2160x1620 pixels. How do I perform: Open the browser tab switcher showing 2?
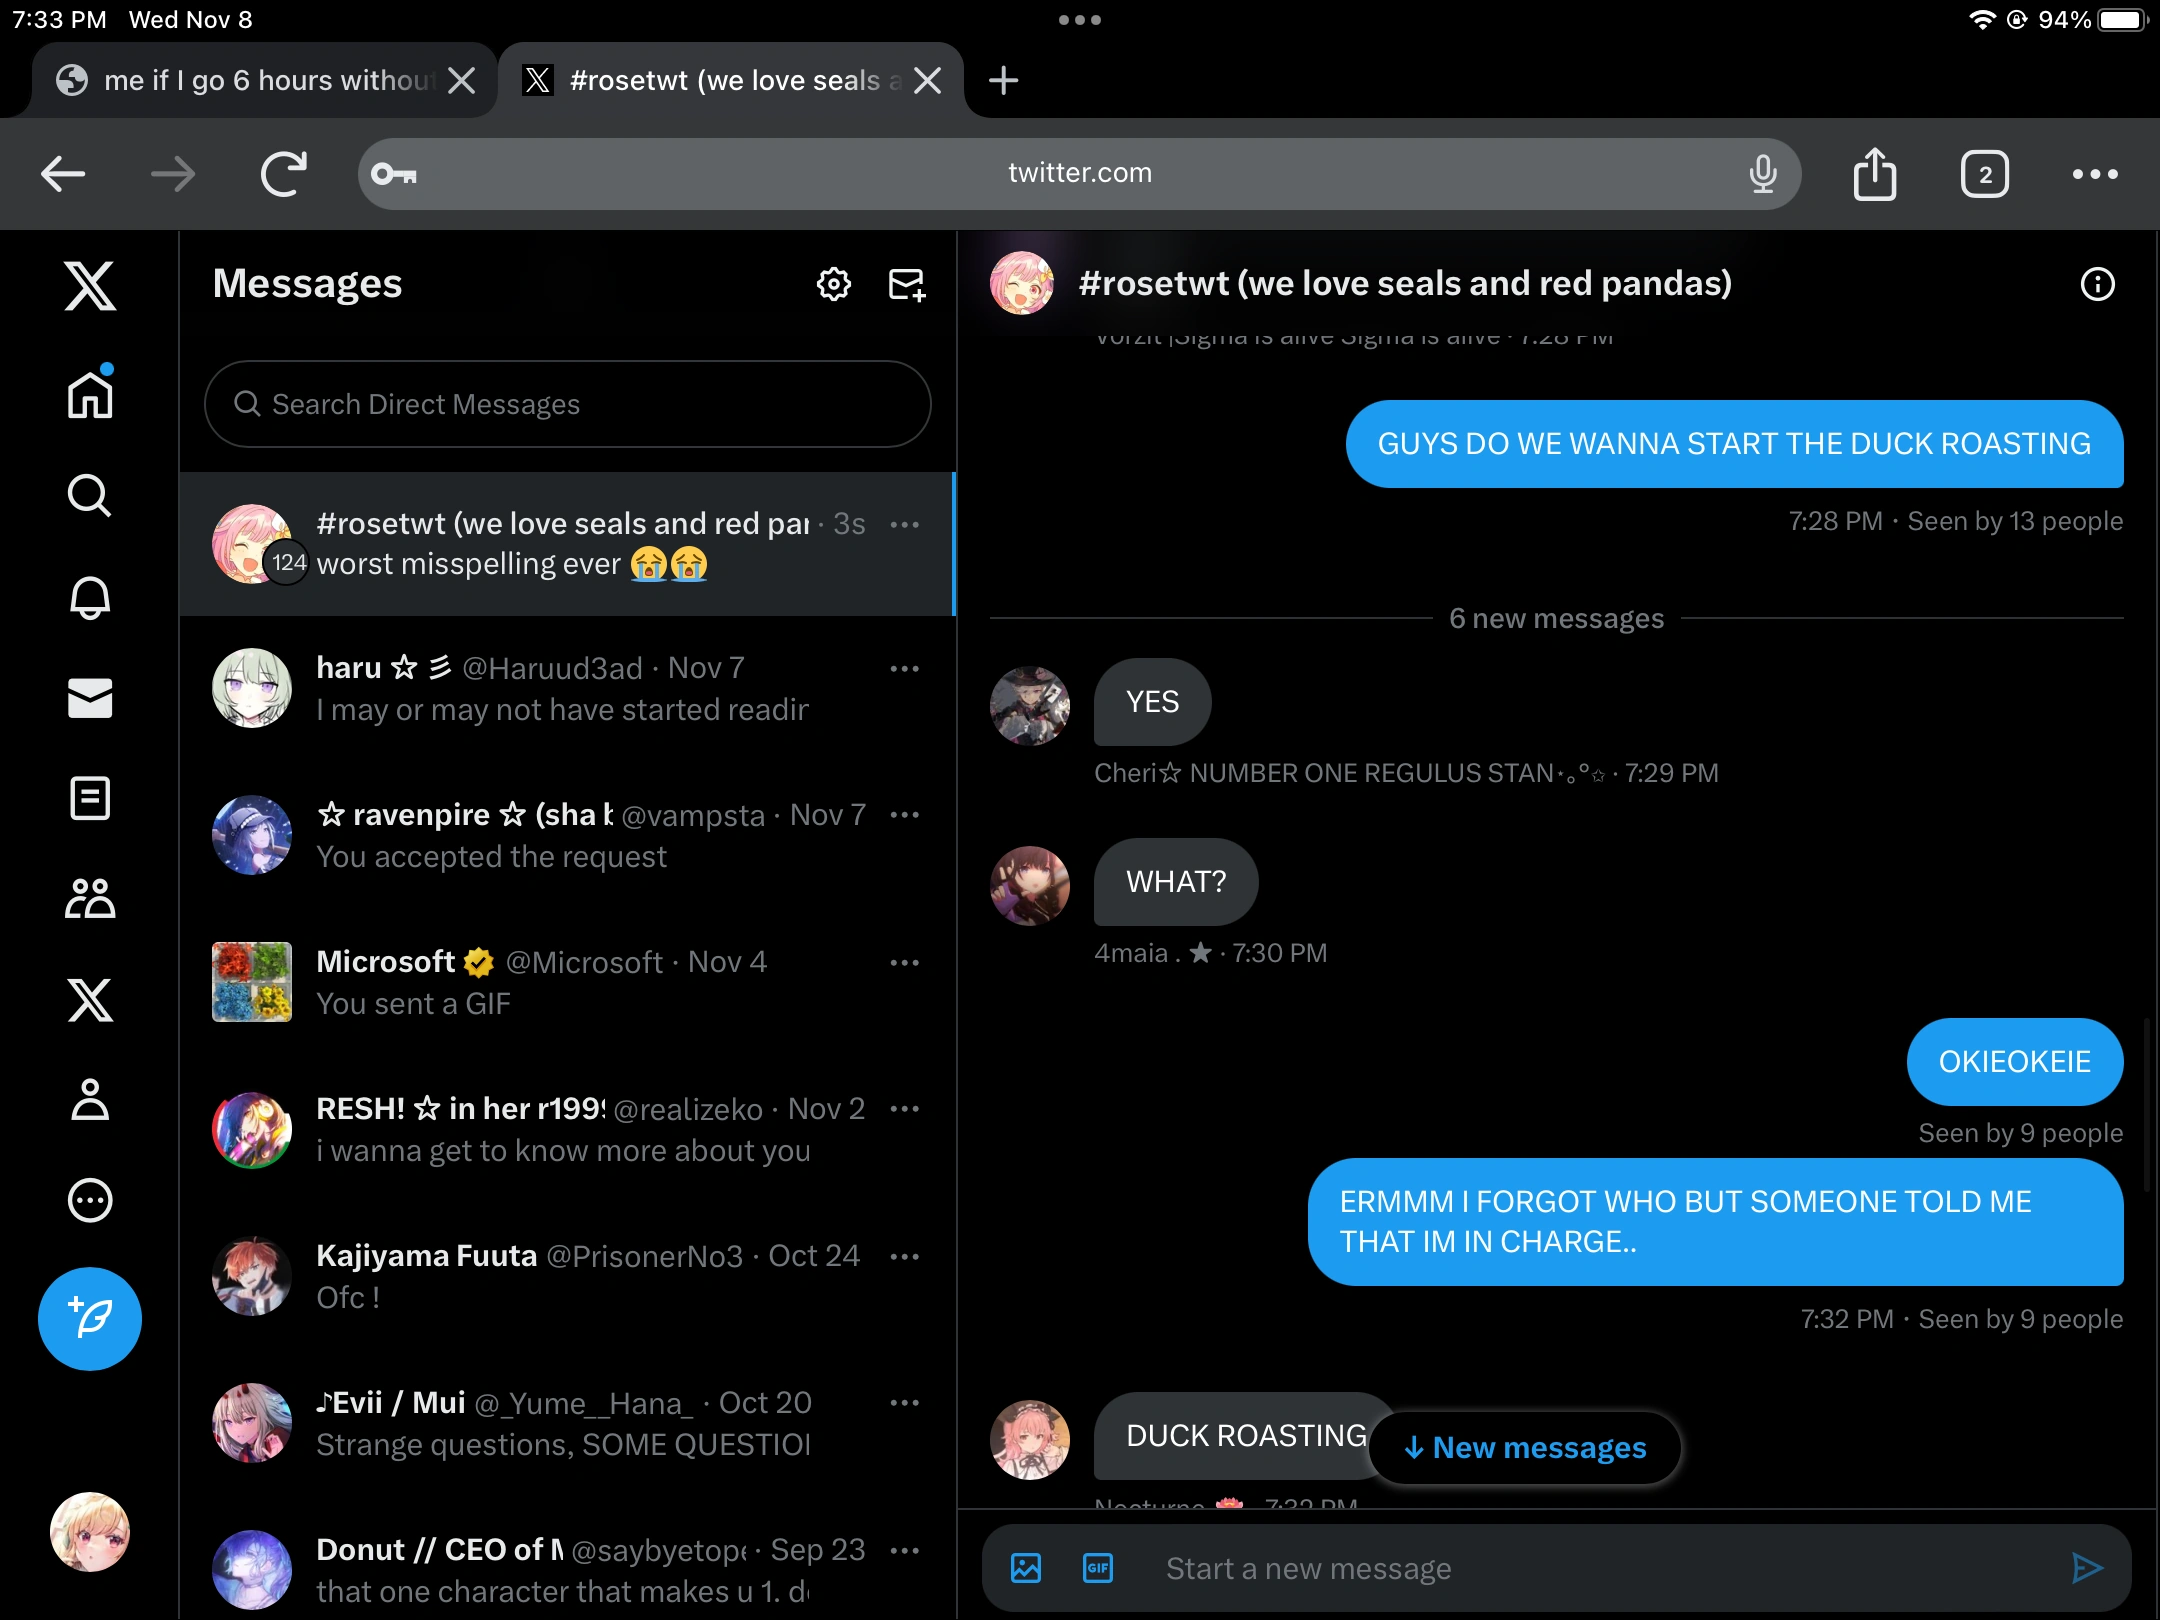(x=1984, y=174)
